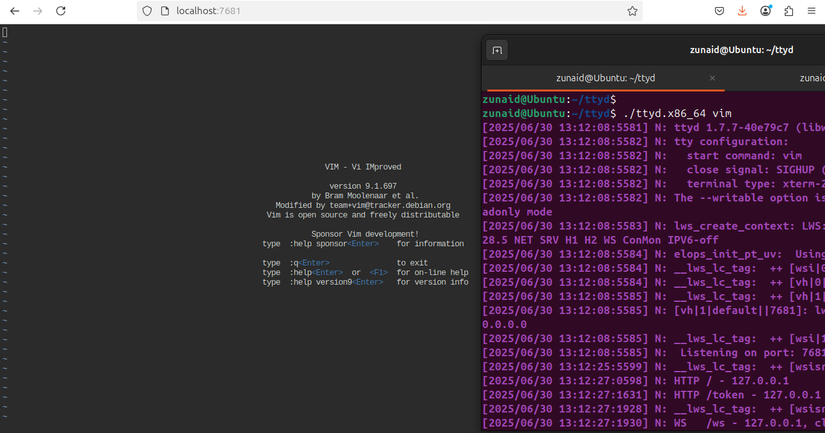Image resolution: width=825 pixels, height=433 pixels.
Task: Click 'Vim is open source and freely distributable'
Action: pos(363,215)
